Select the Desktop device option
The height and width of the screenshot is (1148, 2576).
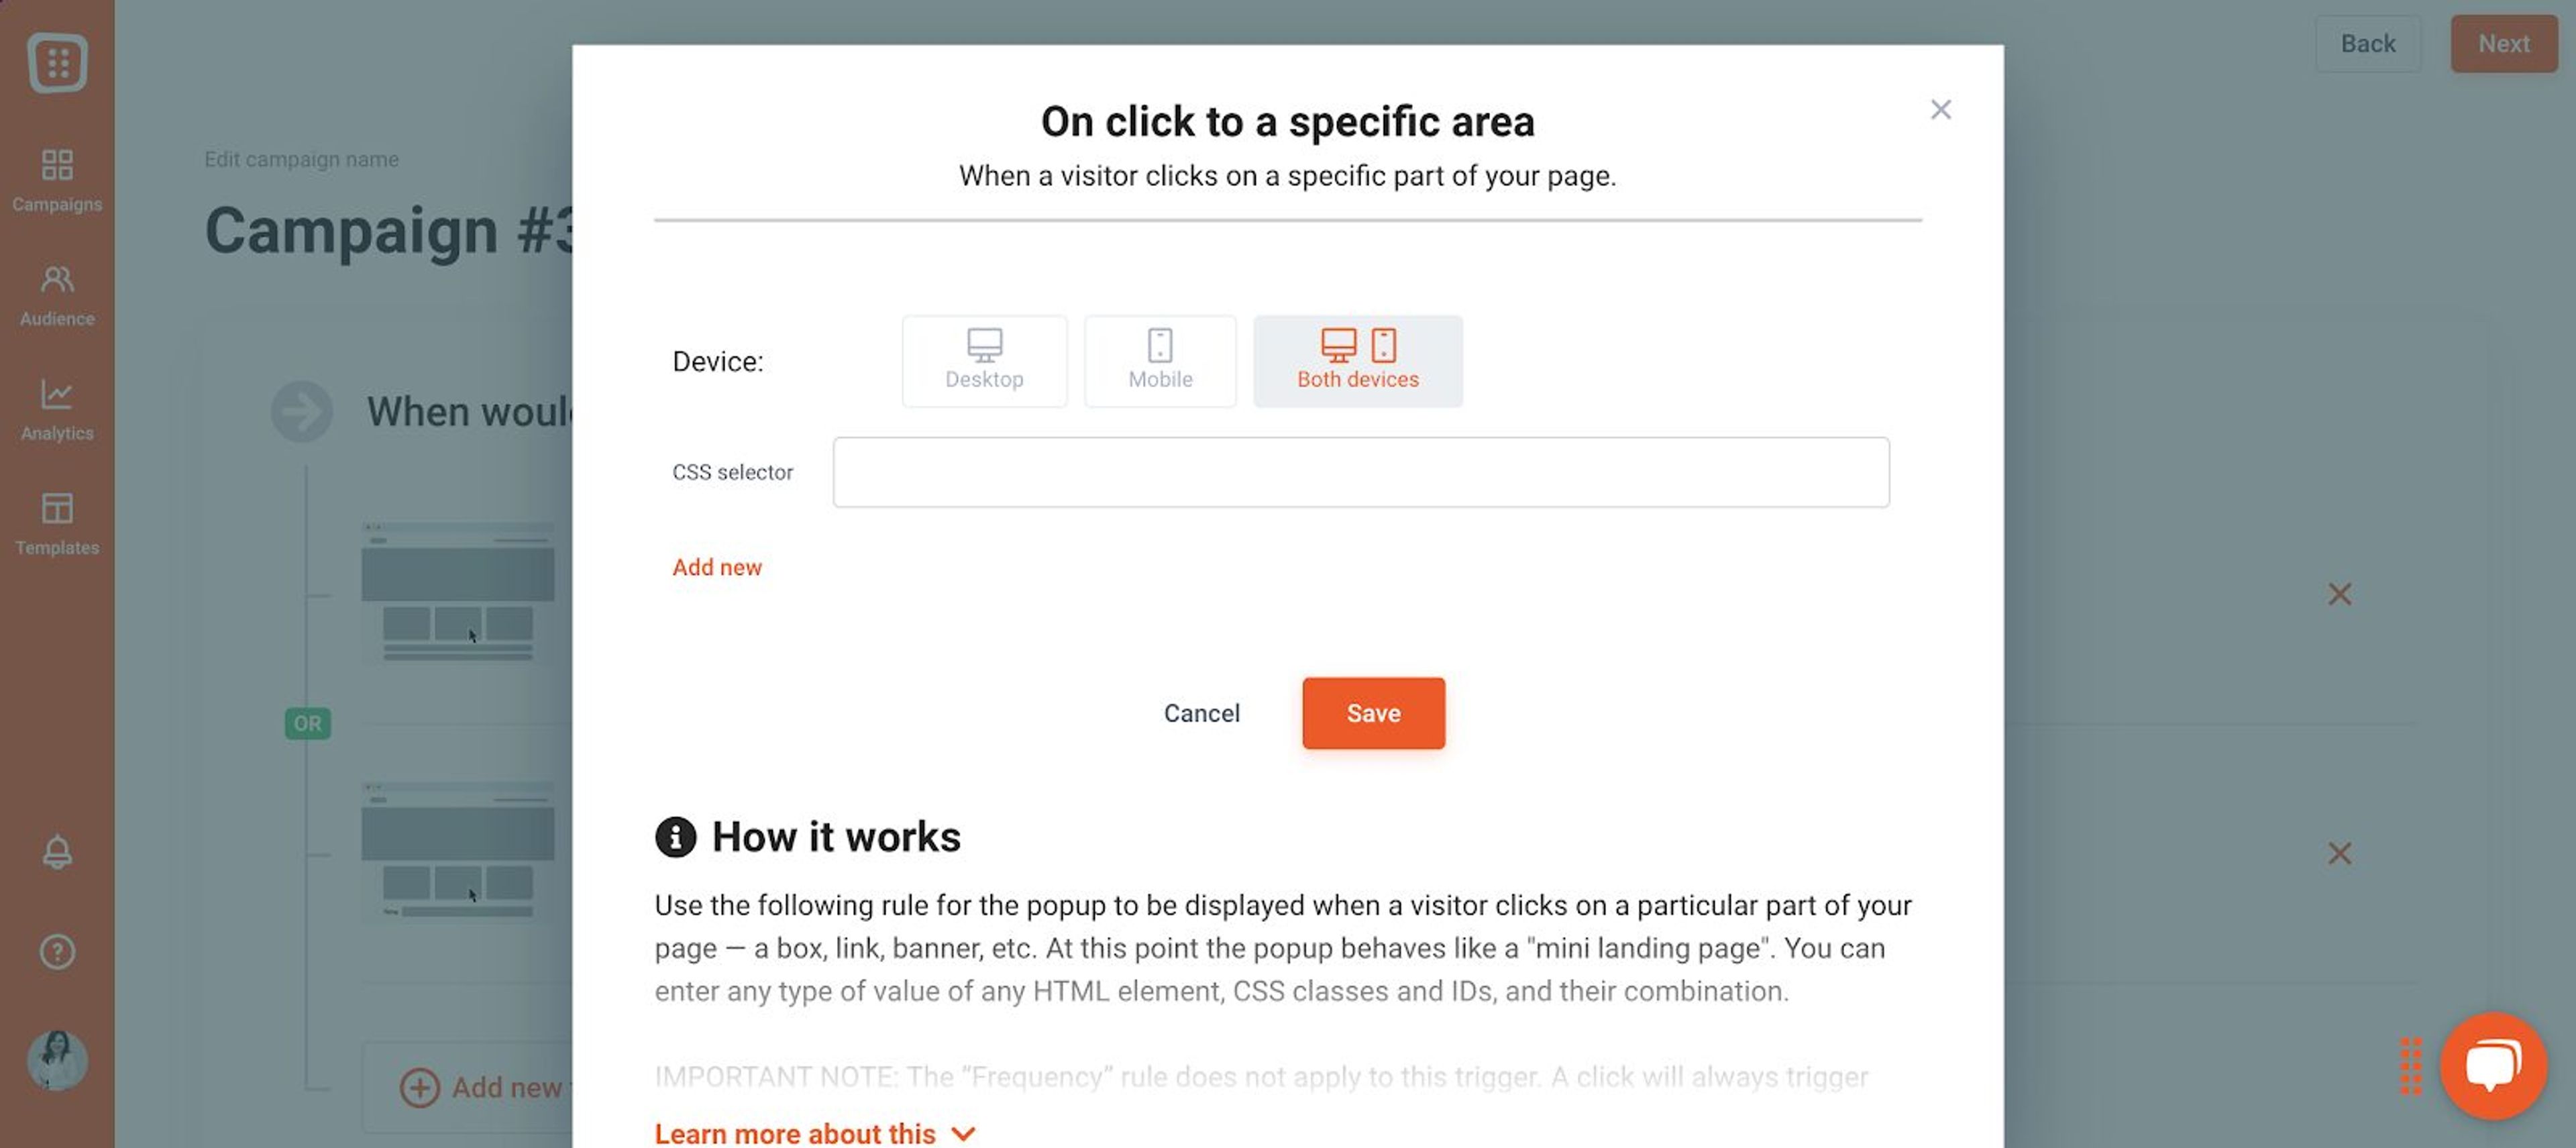[984, 361]
